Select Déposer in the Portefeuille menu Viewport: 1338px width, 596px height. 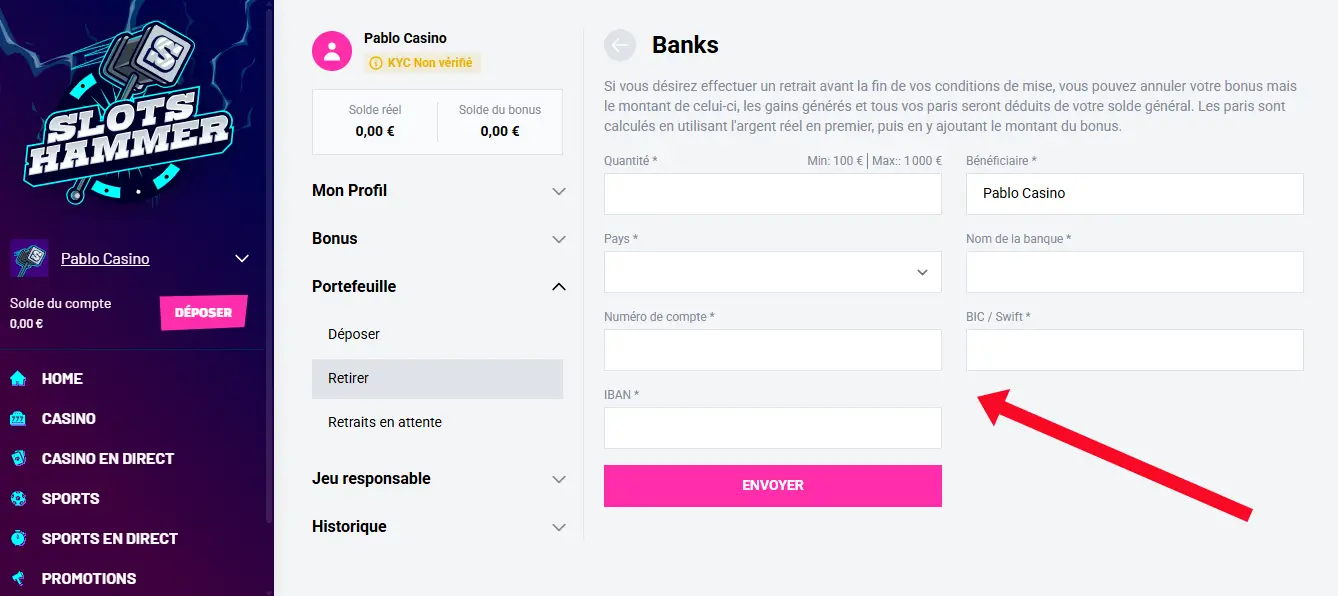[x=354, y=334]
